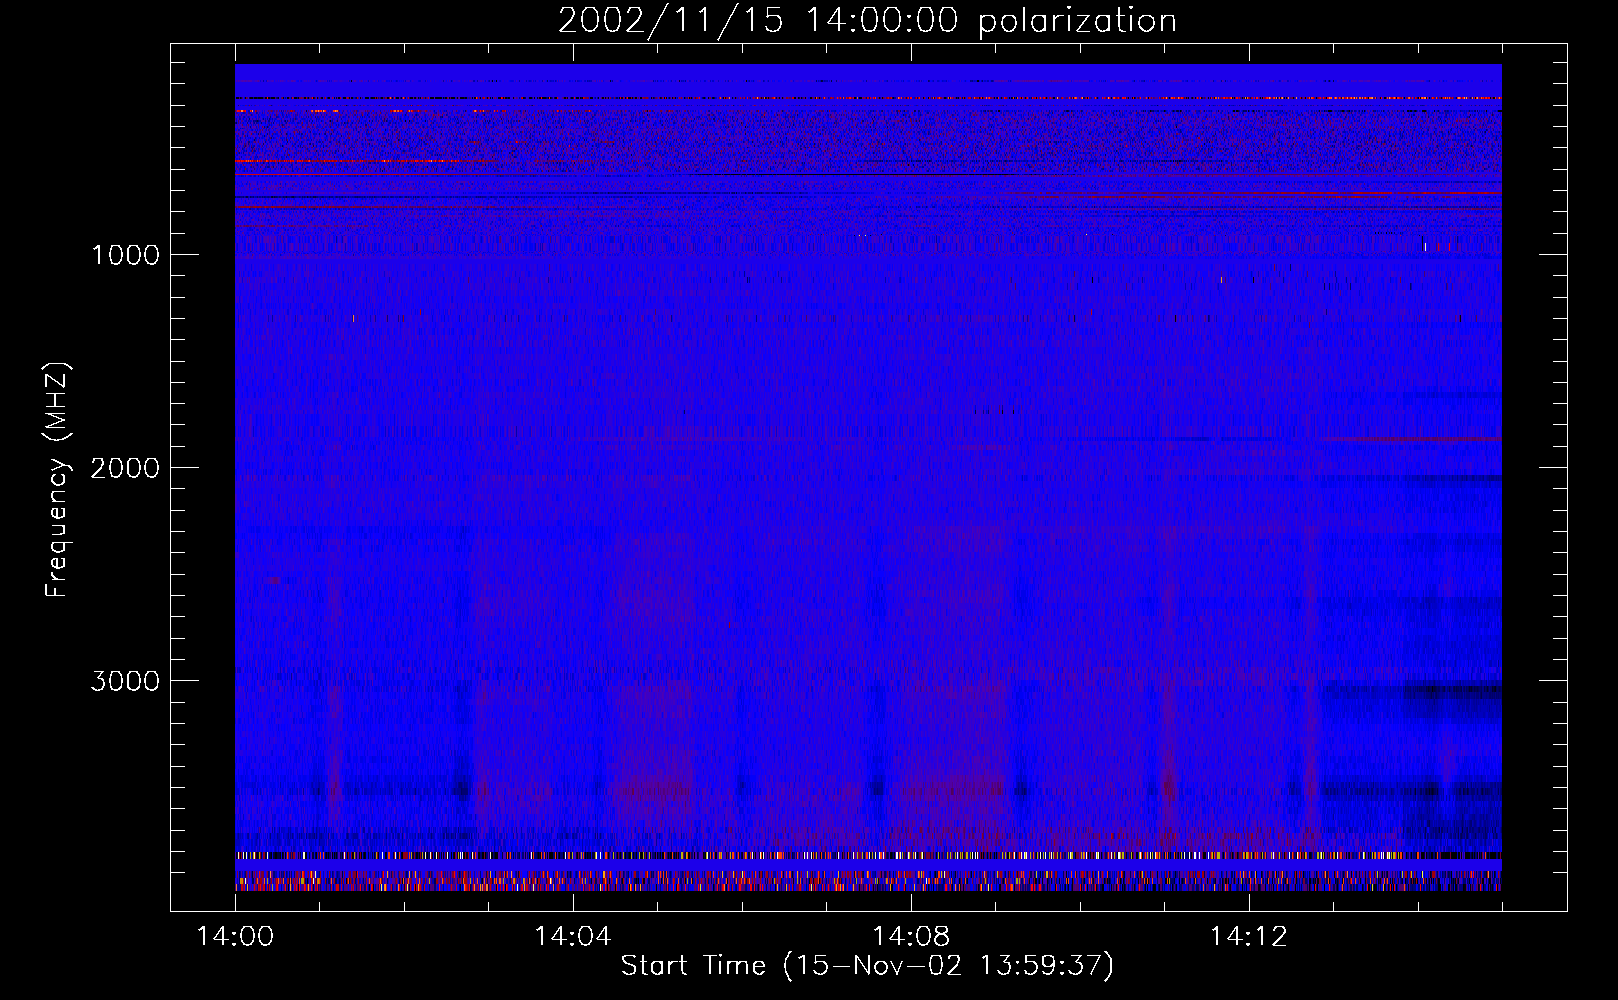
Task: Click the 14:08 time tick label
Action: 910,937
